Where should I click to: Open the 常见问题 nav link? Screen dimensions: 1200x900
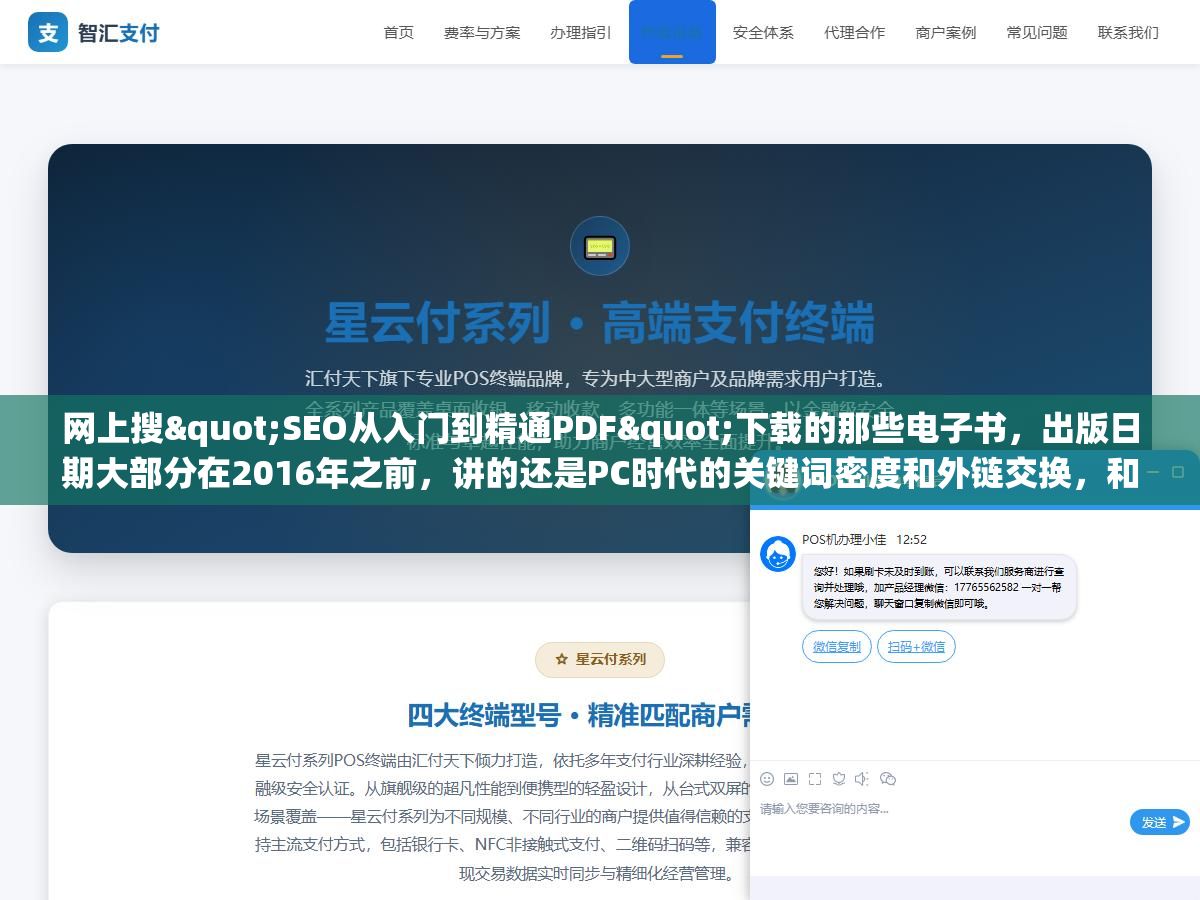pos(1037,32)
